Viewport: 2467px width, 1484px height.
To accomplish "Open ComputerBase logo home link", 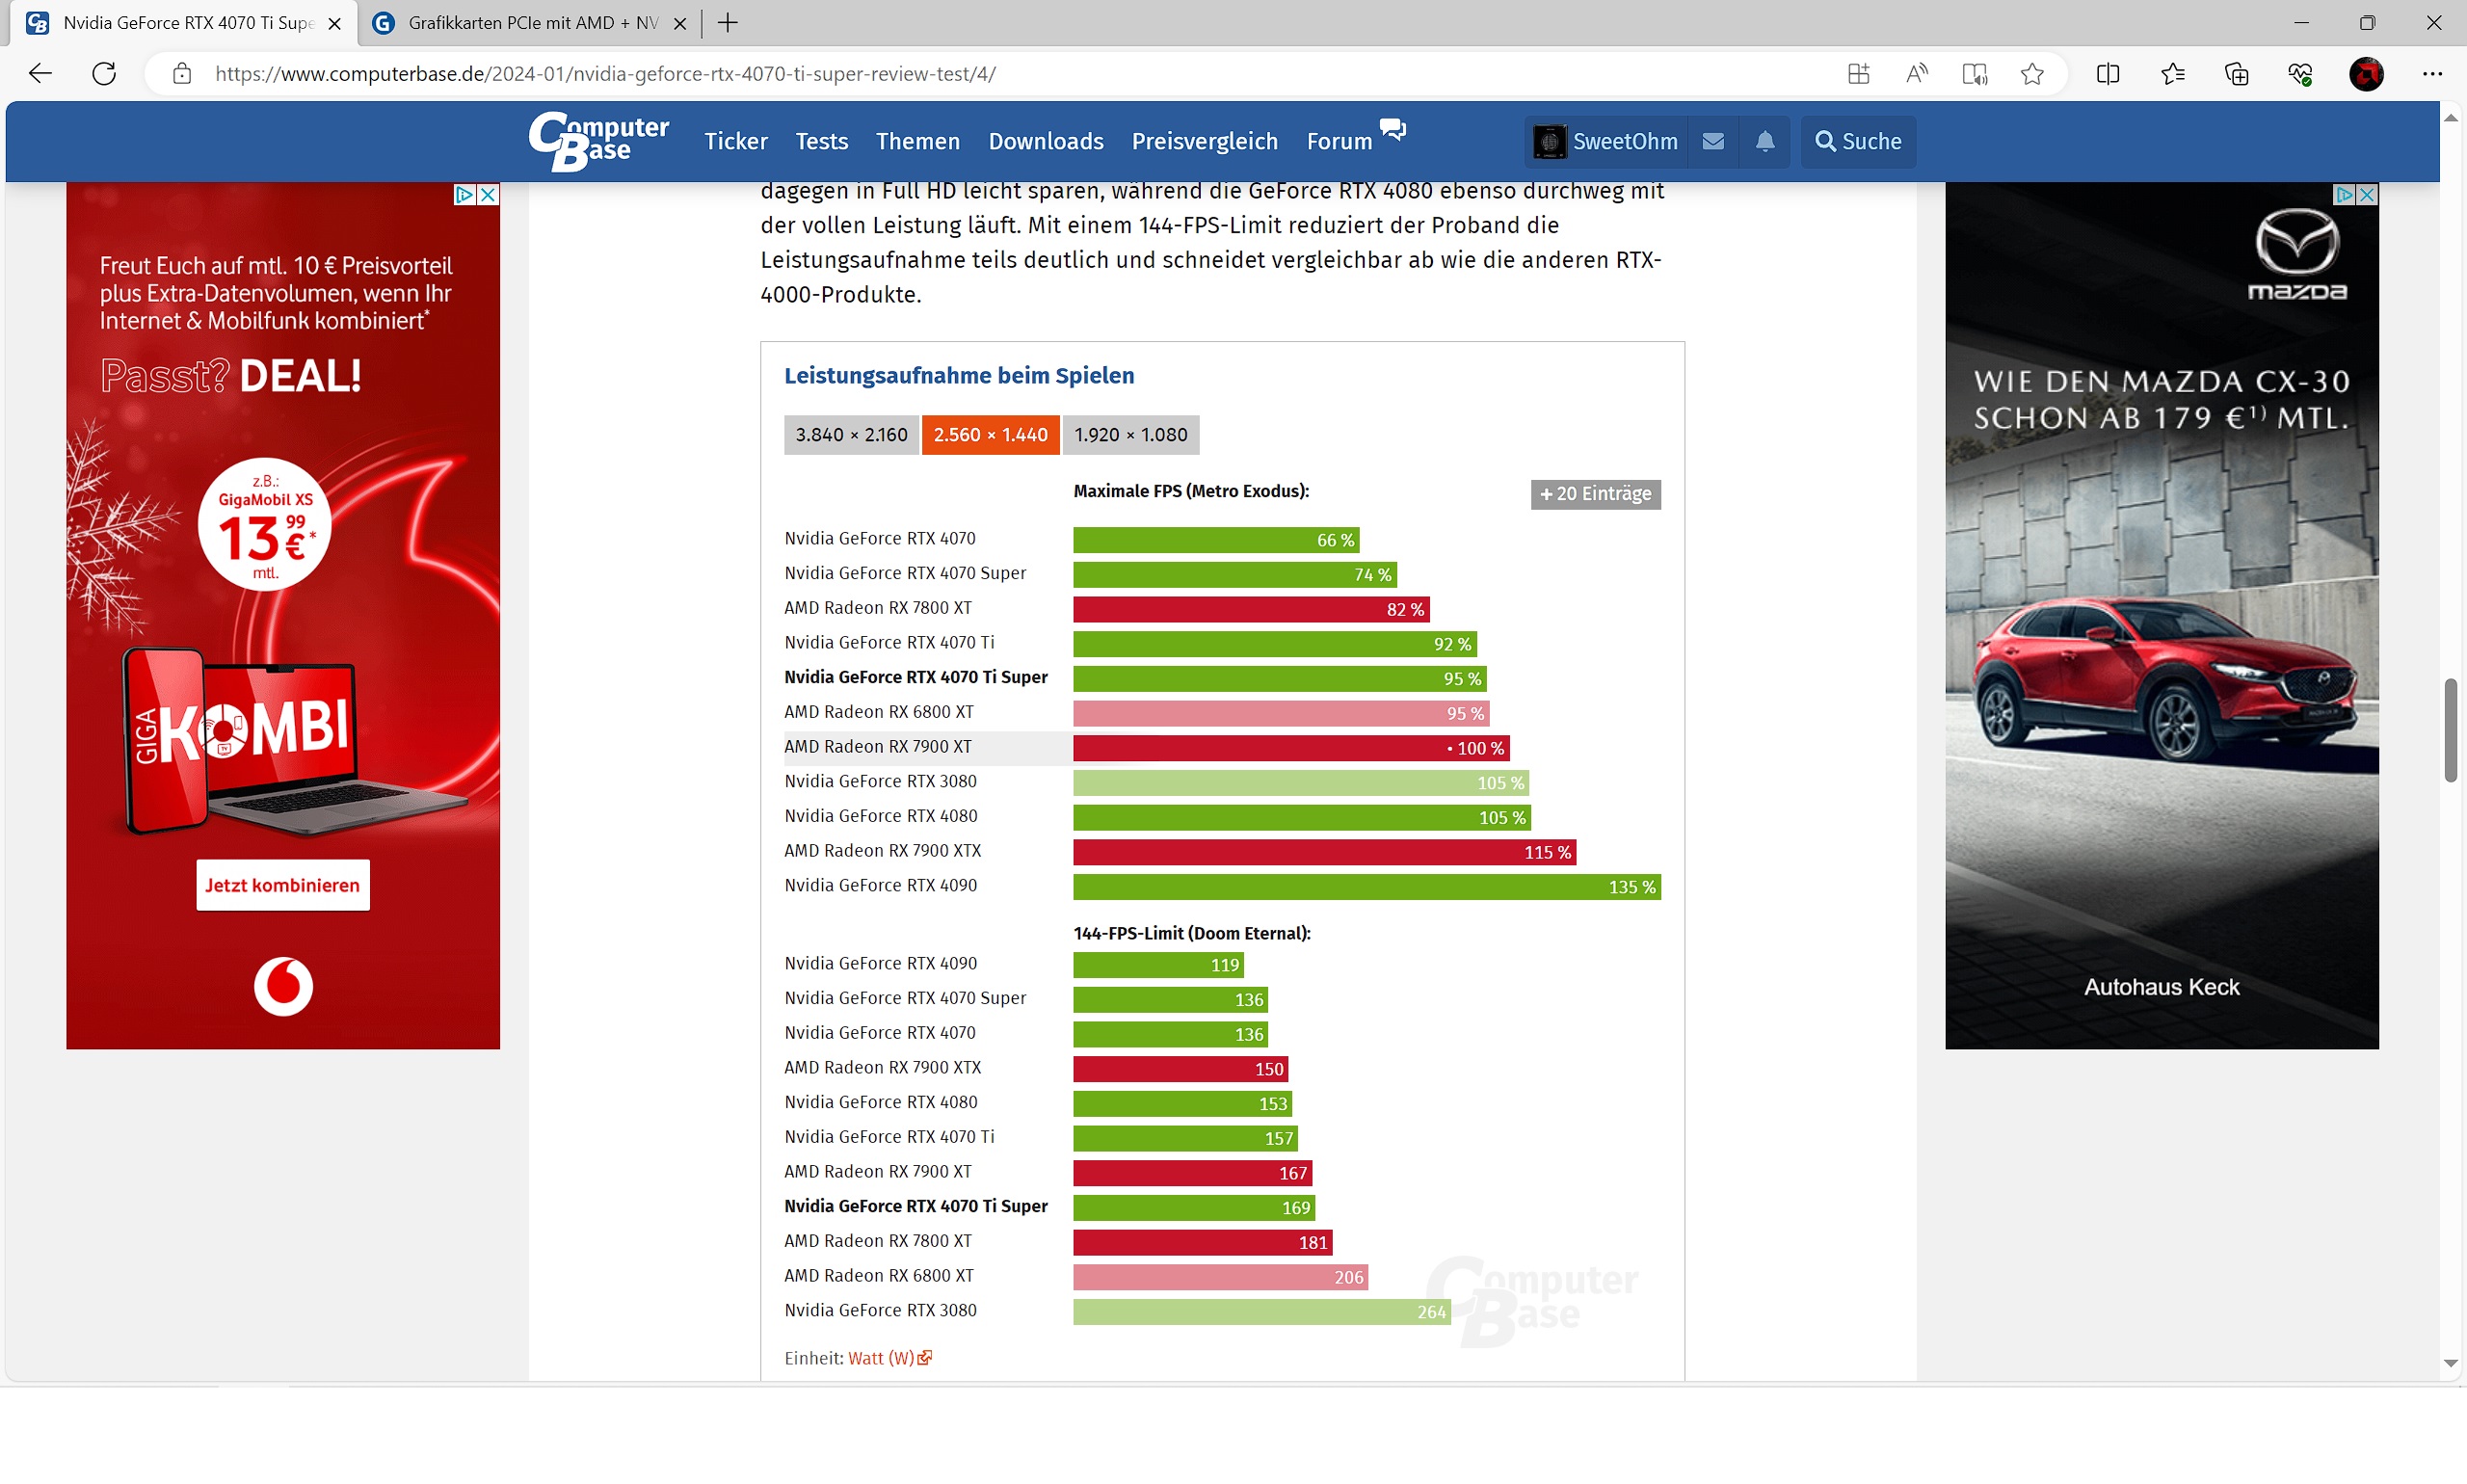I will [x=598, y=141].
